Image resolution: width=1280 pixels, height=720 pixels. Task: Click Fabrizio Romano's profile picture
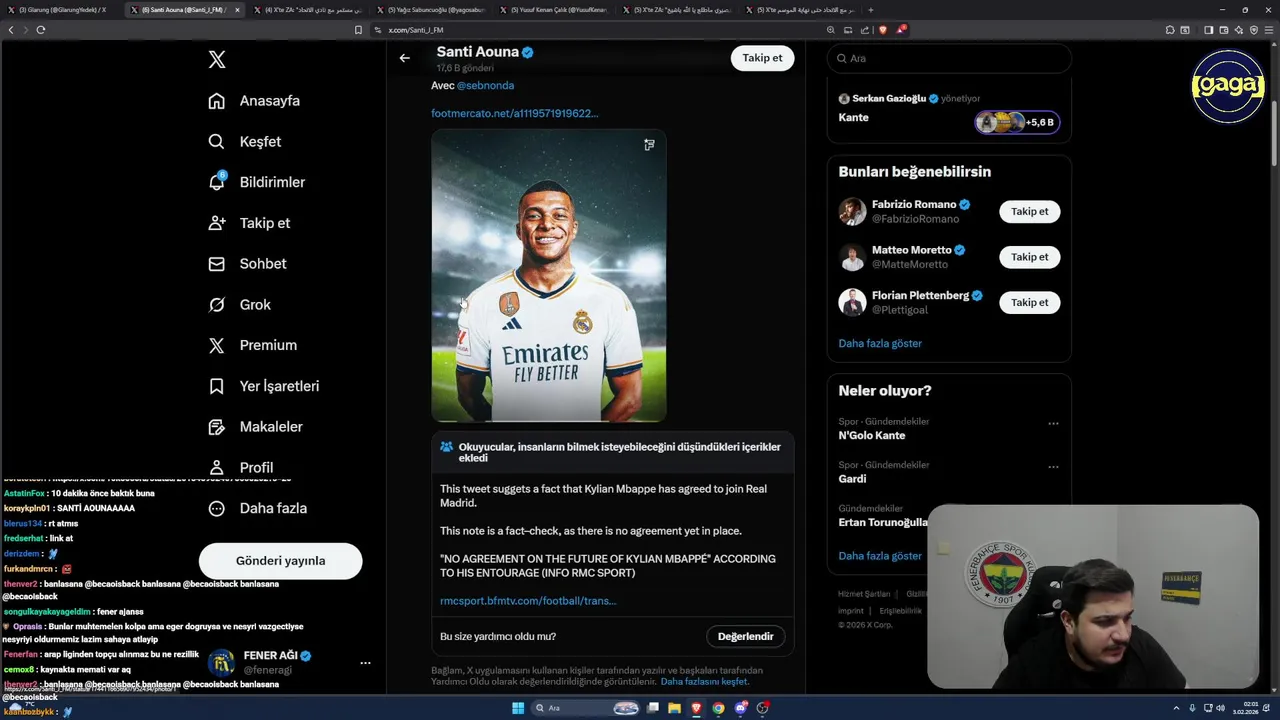(852, 212)
